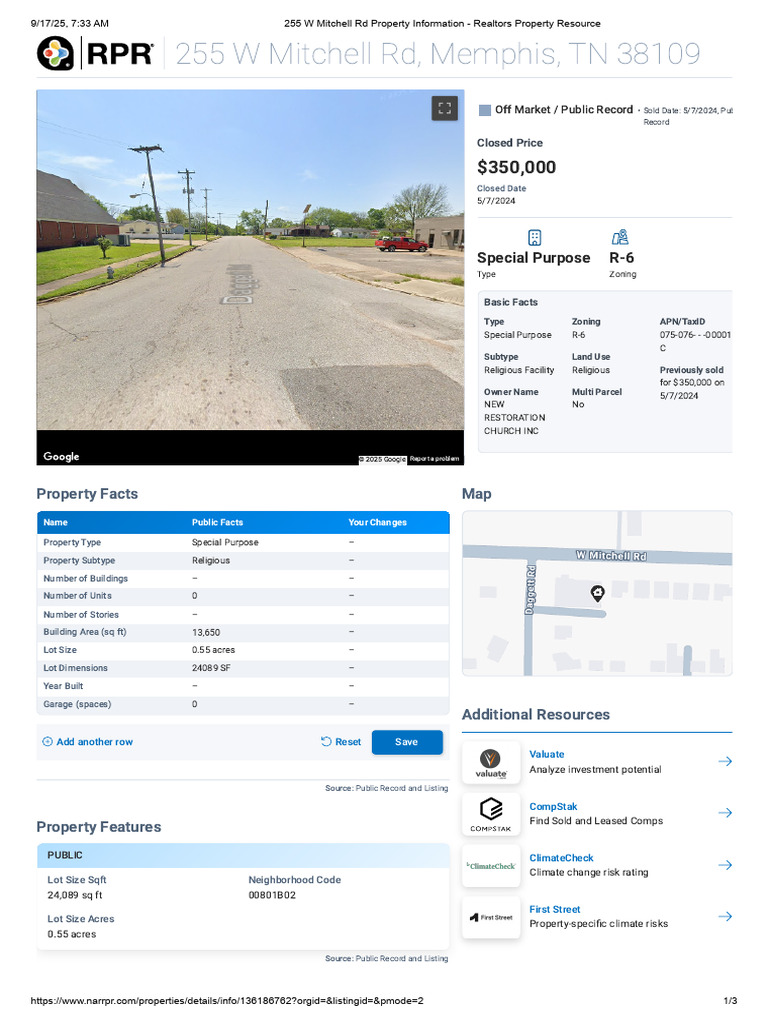Click the arrow next to CompStak
This screenshot has width=768, height=1024.
(724, 813)
